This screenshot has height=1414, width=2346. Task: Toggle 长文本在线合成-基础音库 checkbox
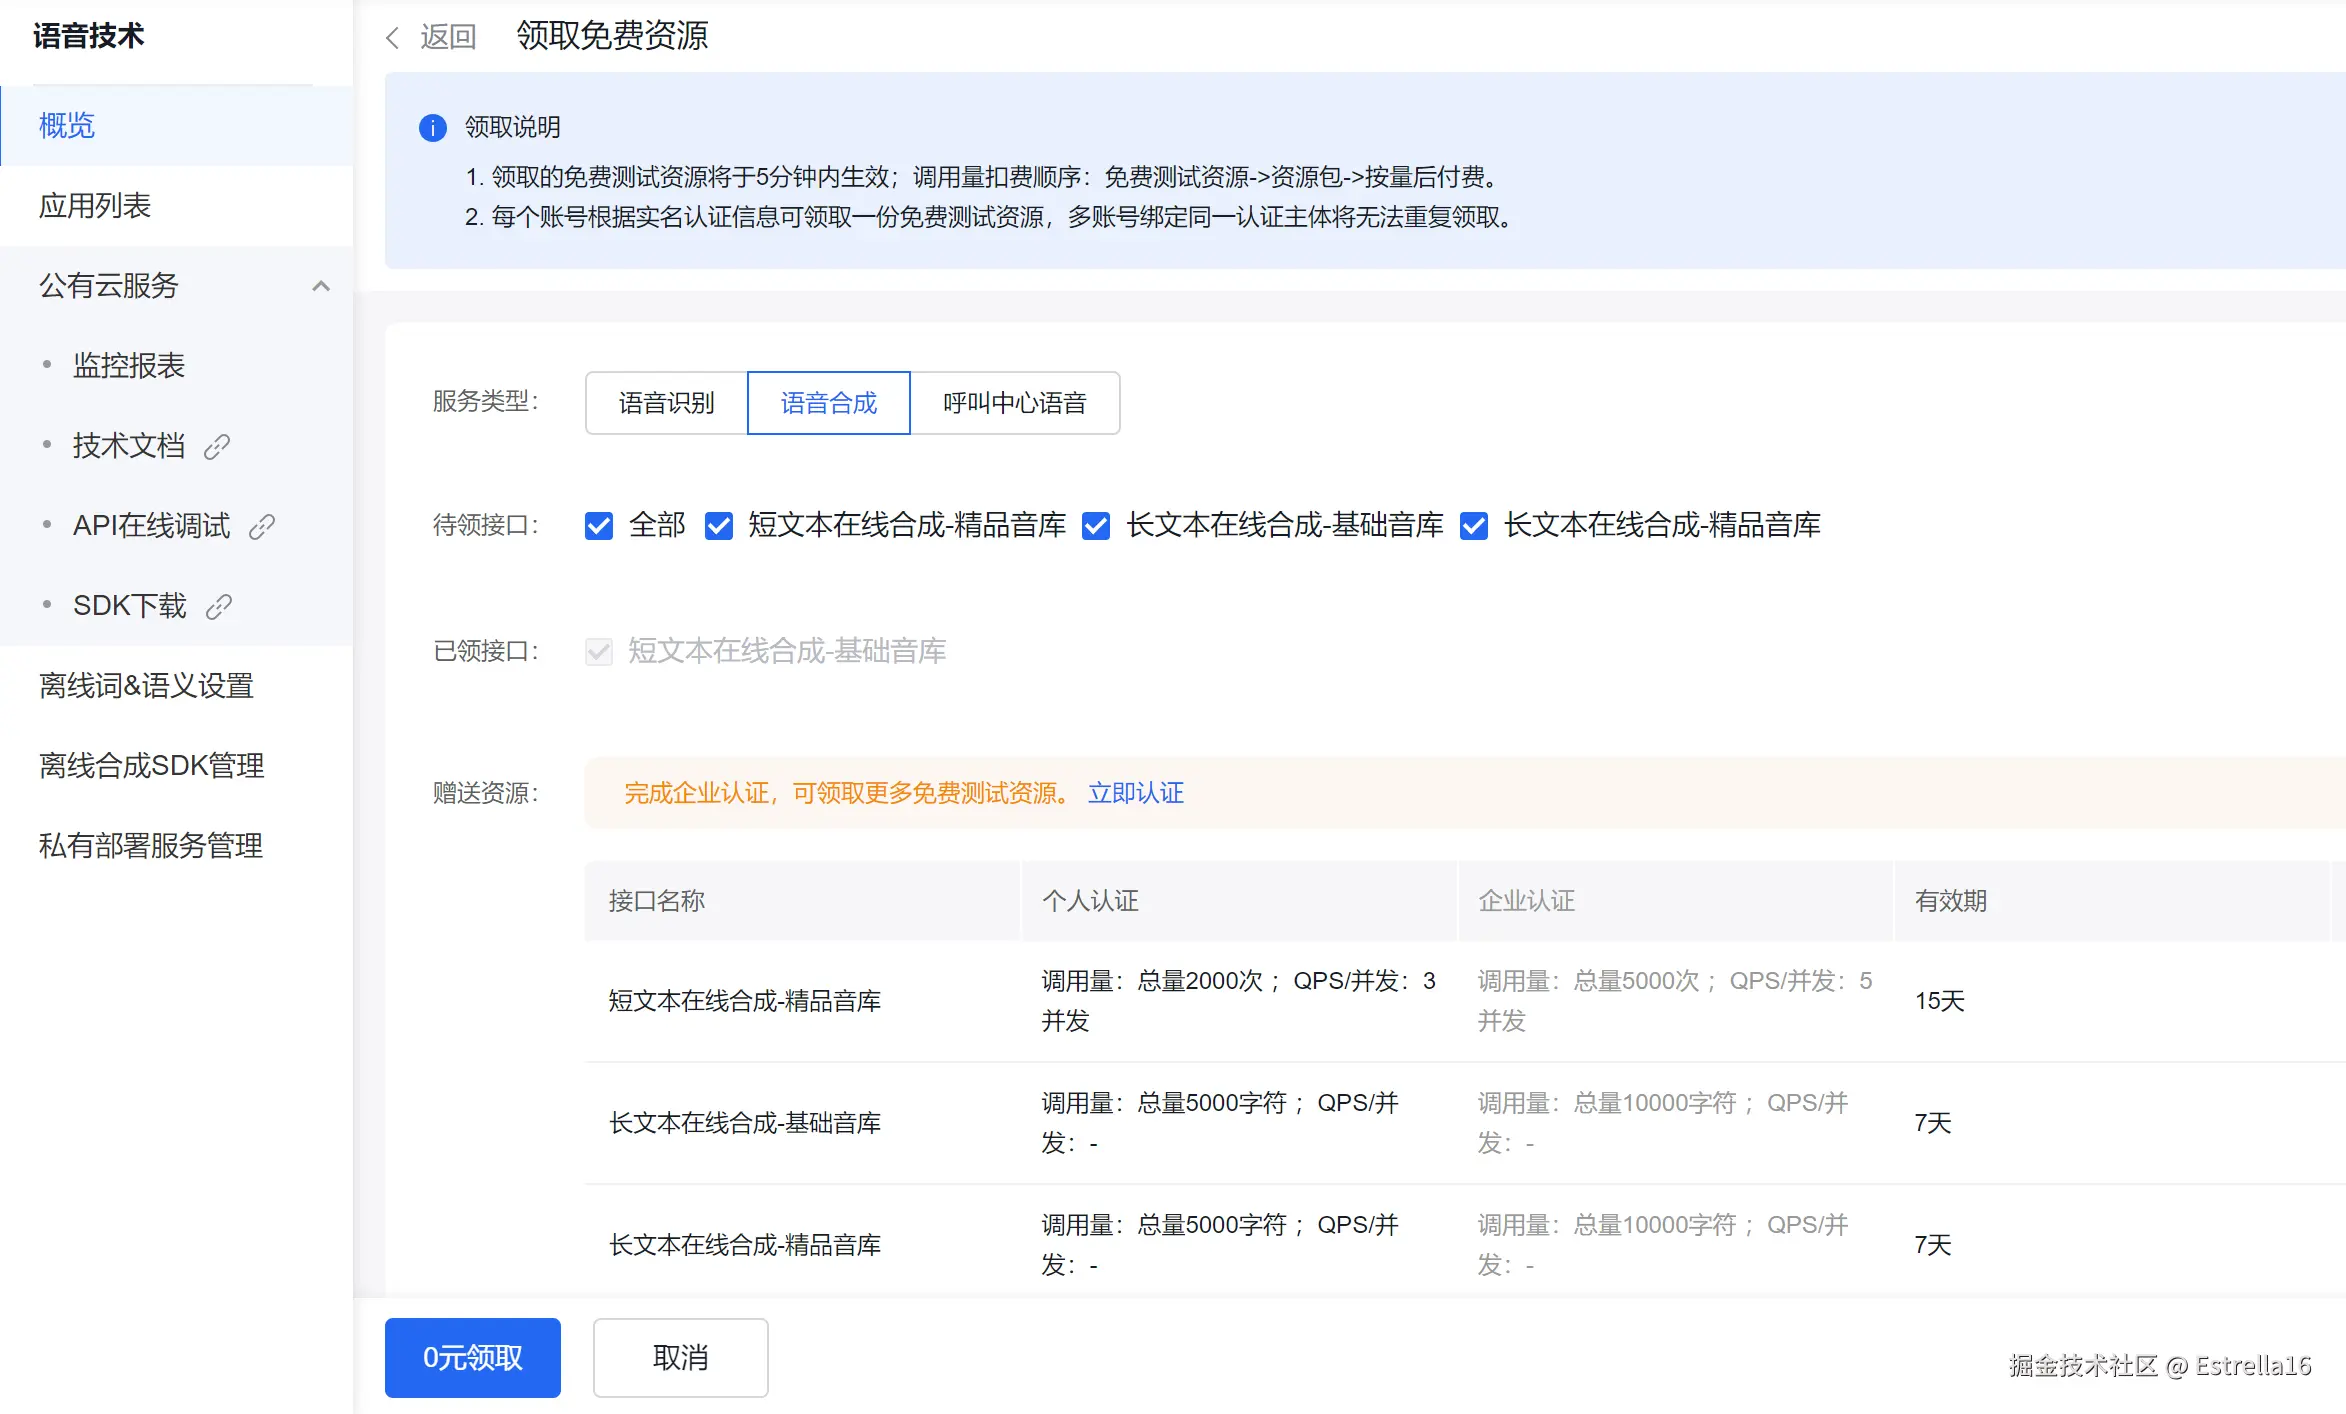[1096, 526]
